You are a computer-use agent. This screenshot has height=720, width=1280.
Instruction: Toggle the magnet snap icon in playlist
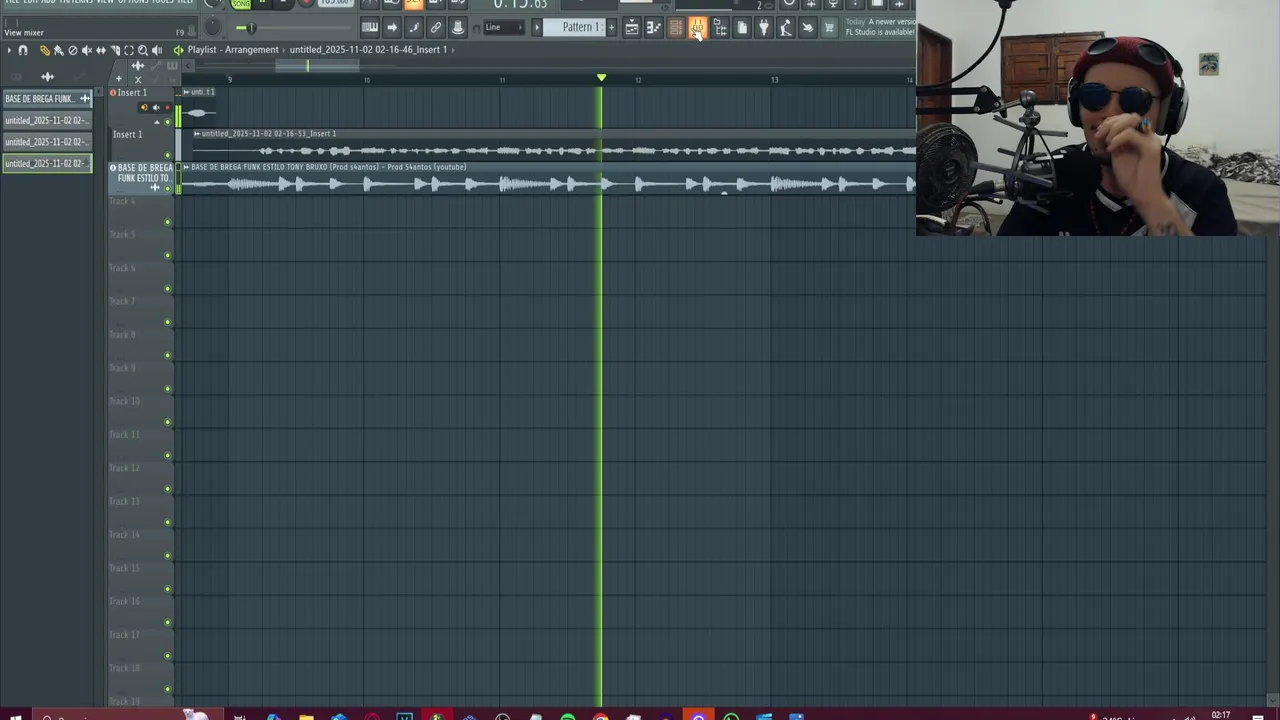tap(23, 50)
